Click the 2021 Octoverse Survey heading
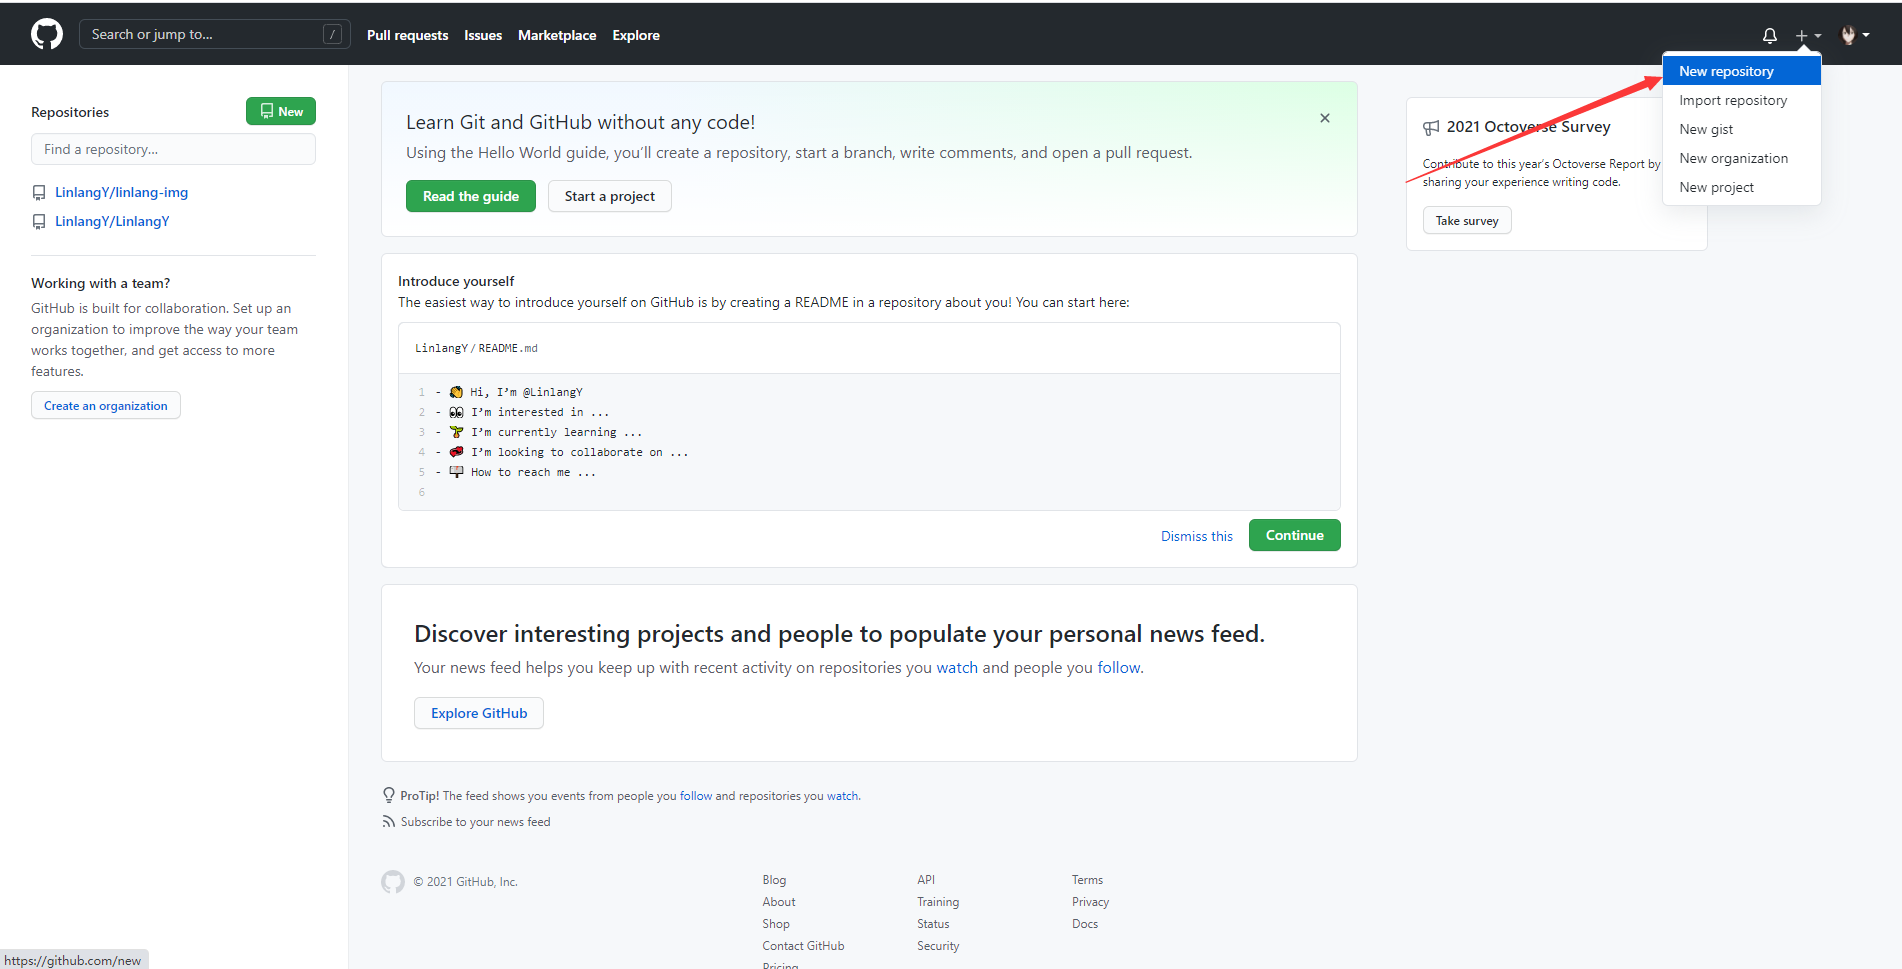Image resolution: width=1902 pixels, height=969 pixels. [1528, 127]
